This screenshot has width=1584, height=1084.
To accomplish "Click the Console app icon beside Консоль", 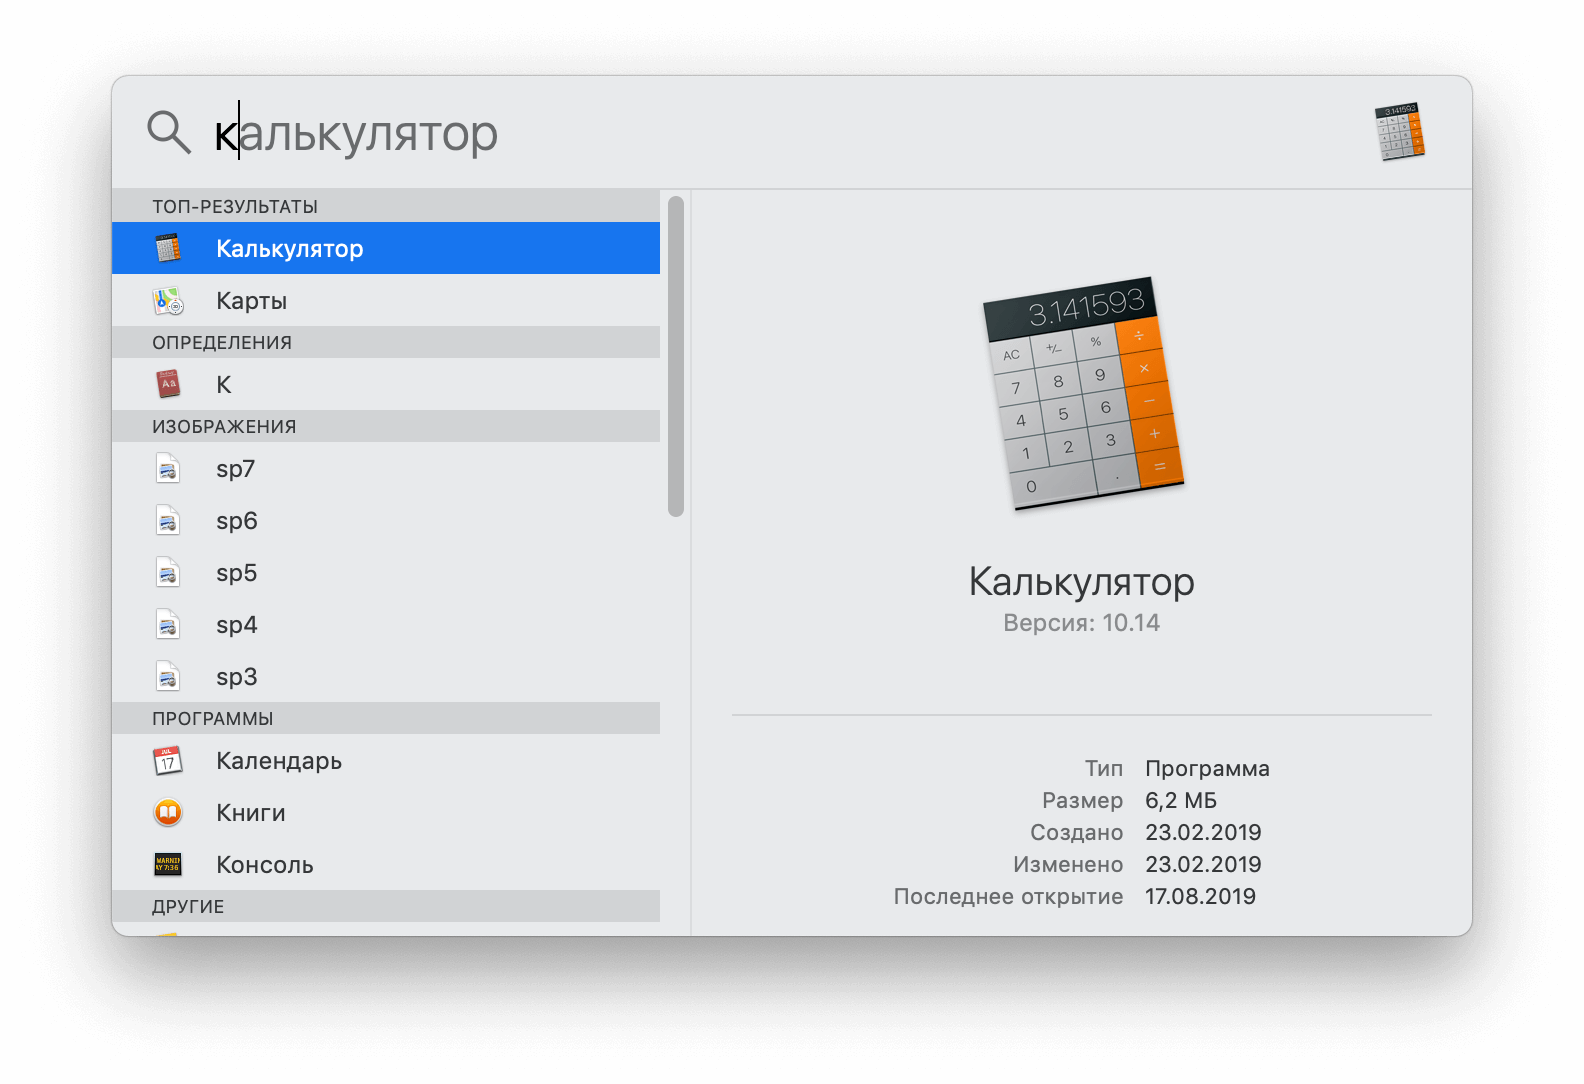I will pos(168,864).
